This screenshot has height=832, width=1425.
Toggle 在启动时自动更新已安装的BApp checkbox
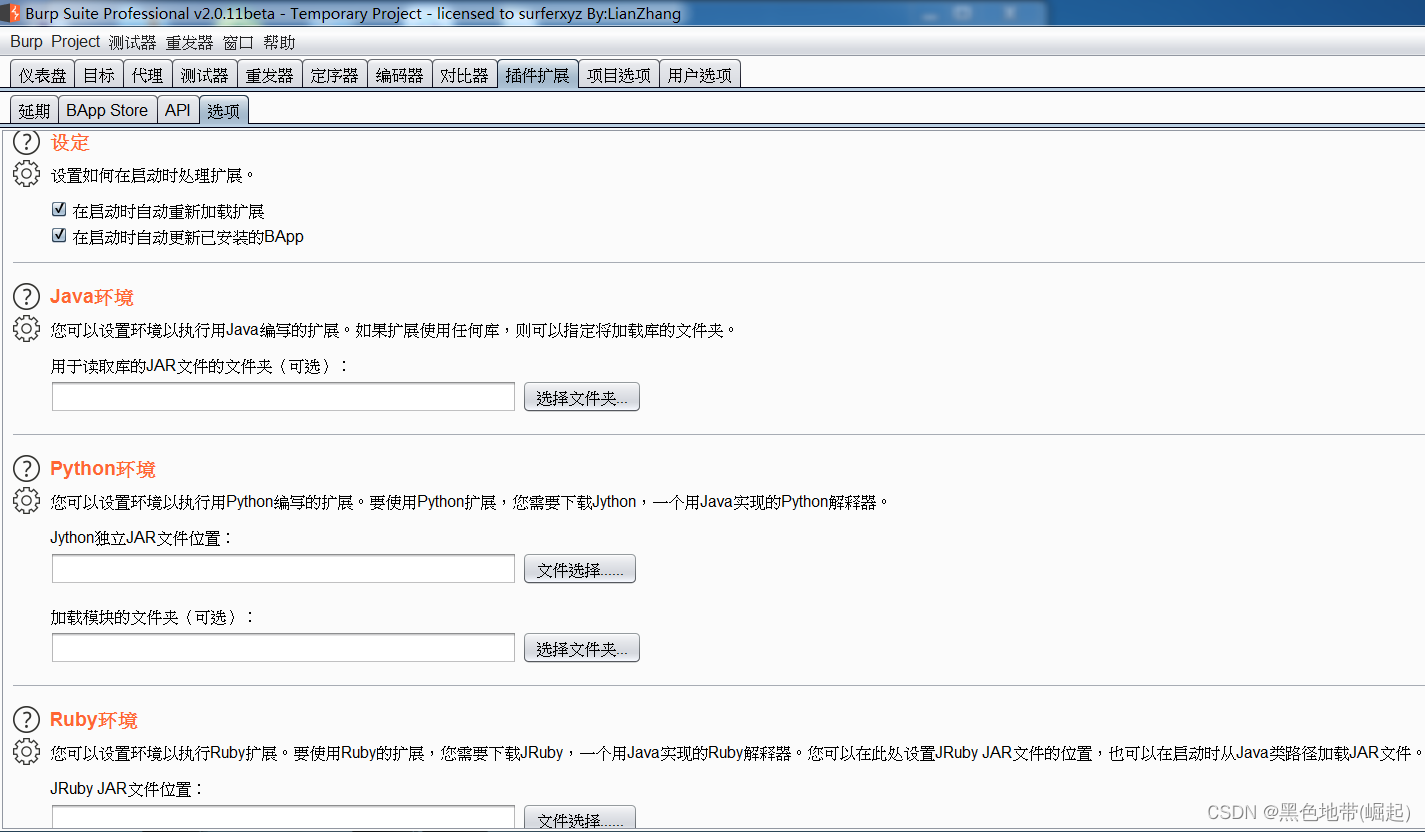pyautogui.click(x=59, y=236)
